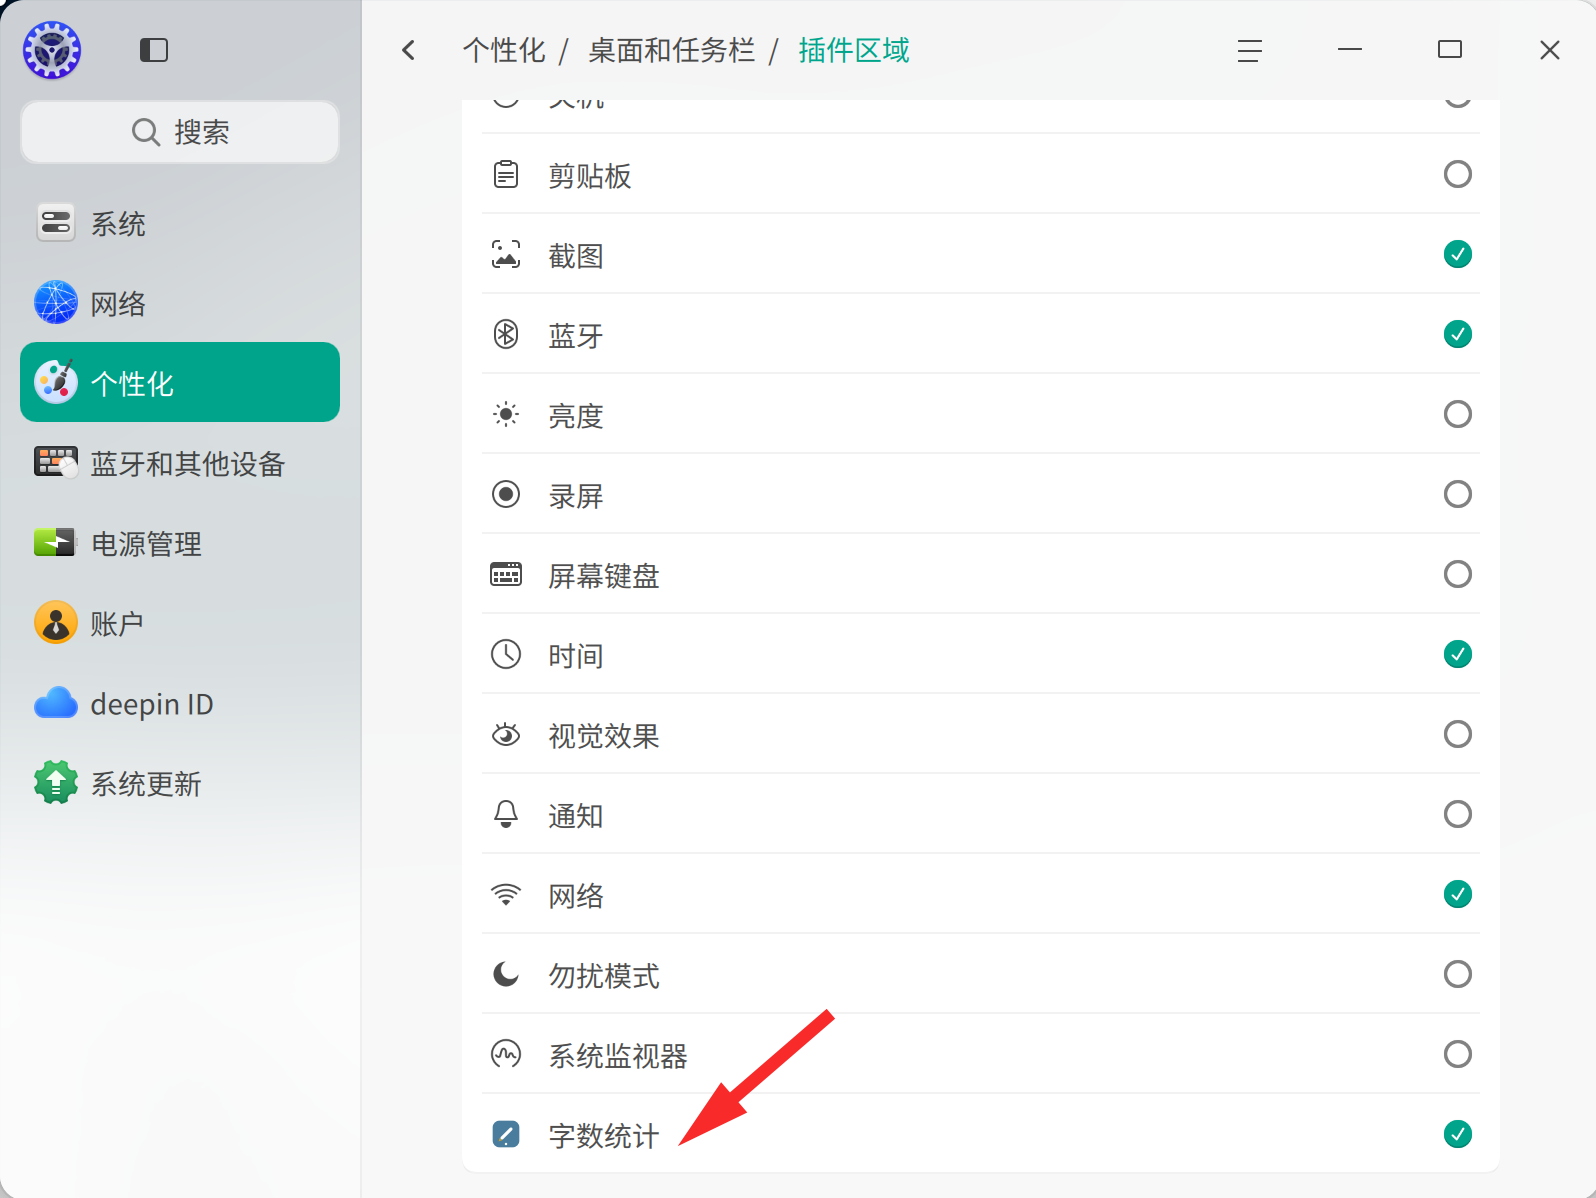Enable the 亮度 plugin toggle
Screen dimensions: 1596x1198
pyautogui.click(x=1458, y=414)
